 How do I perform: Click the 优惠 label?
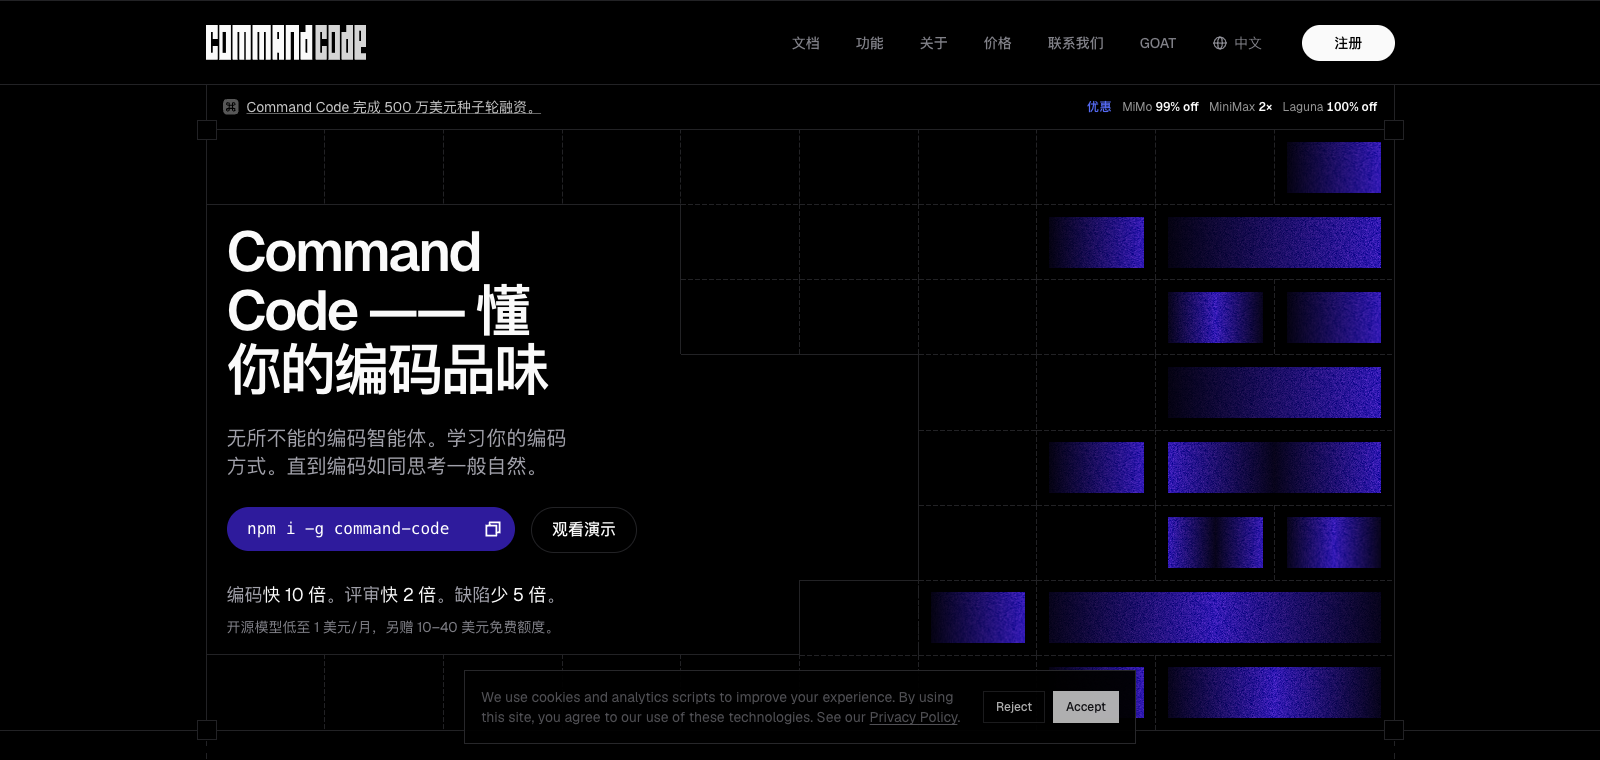1099,107
